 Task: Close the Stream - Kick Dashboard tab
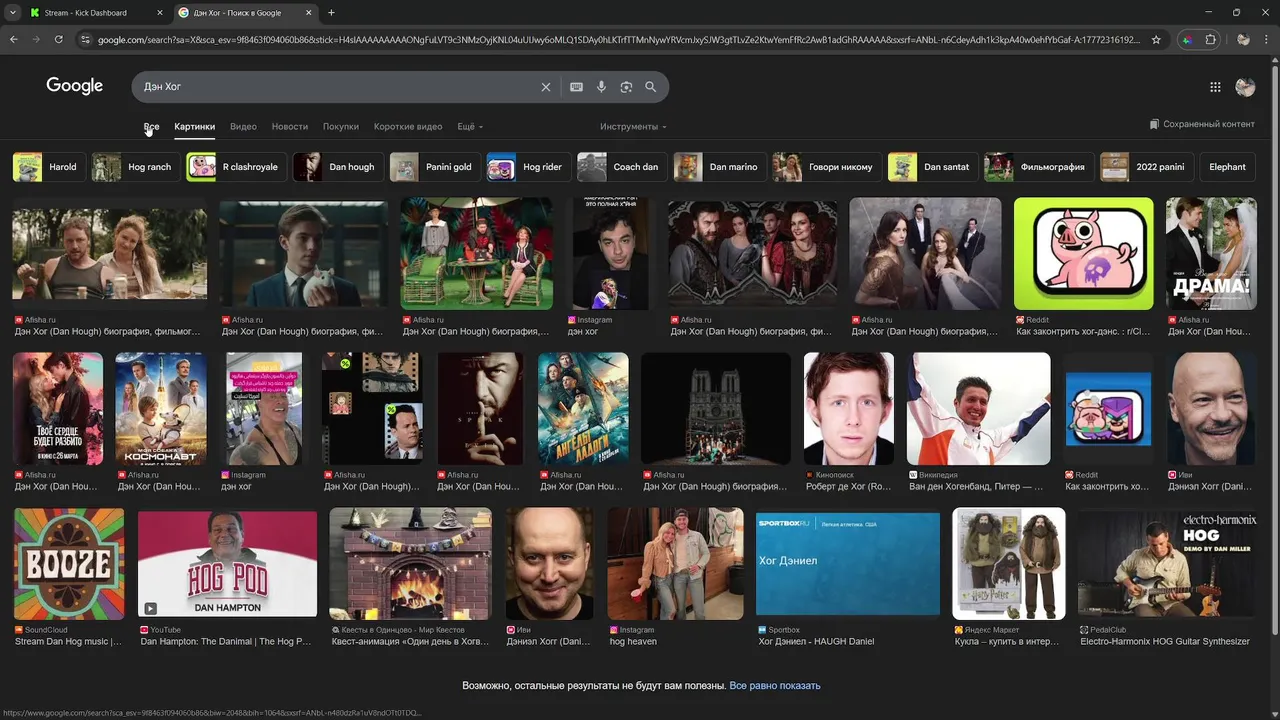pos(159,13)
